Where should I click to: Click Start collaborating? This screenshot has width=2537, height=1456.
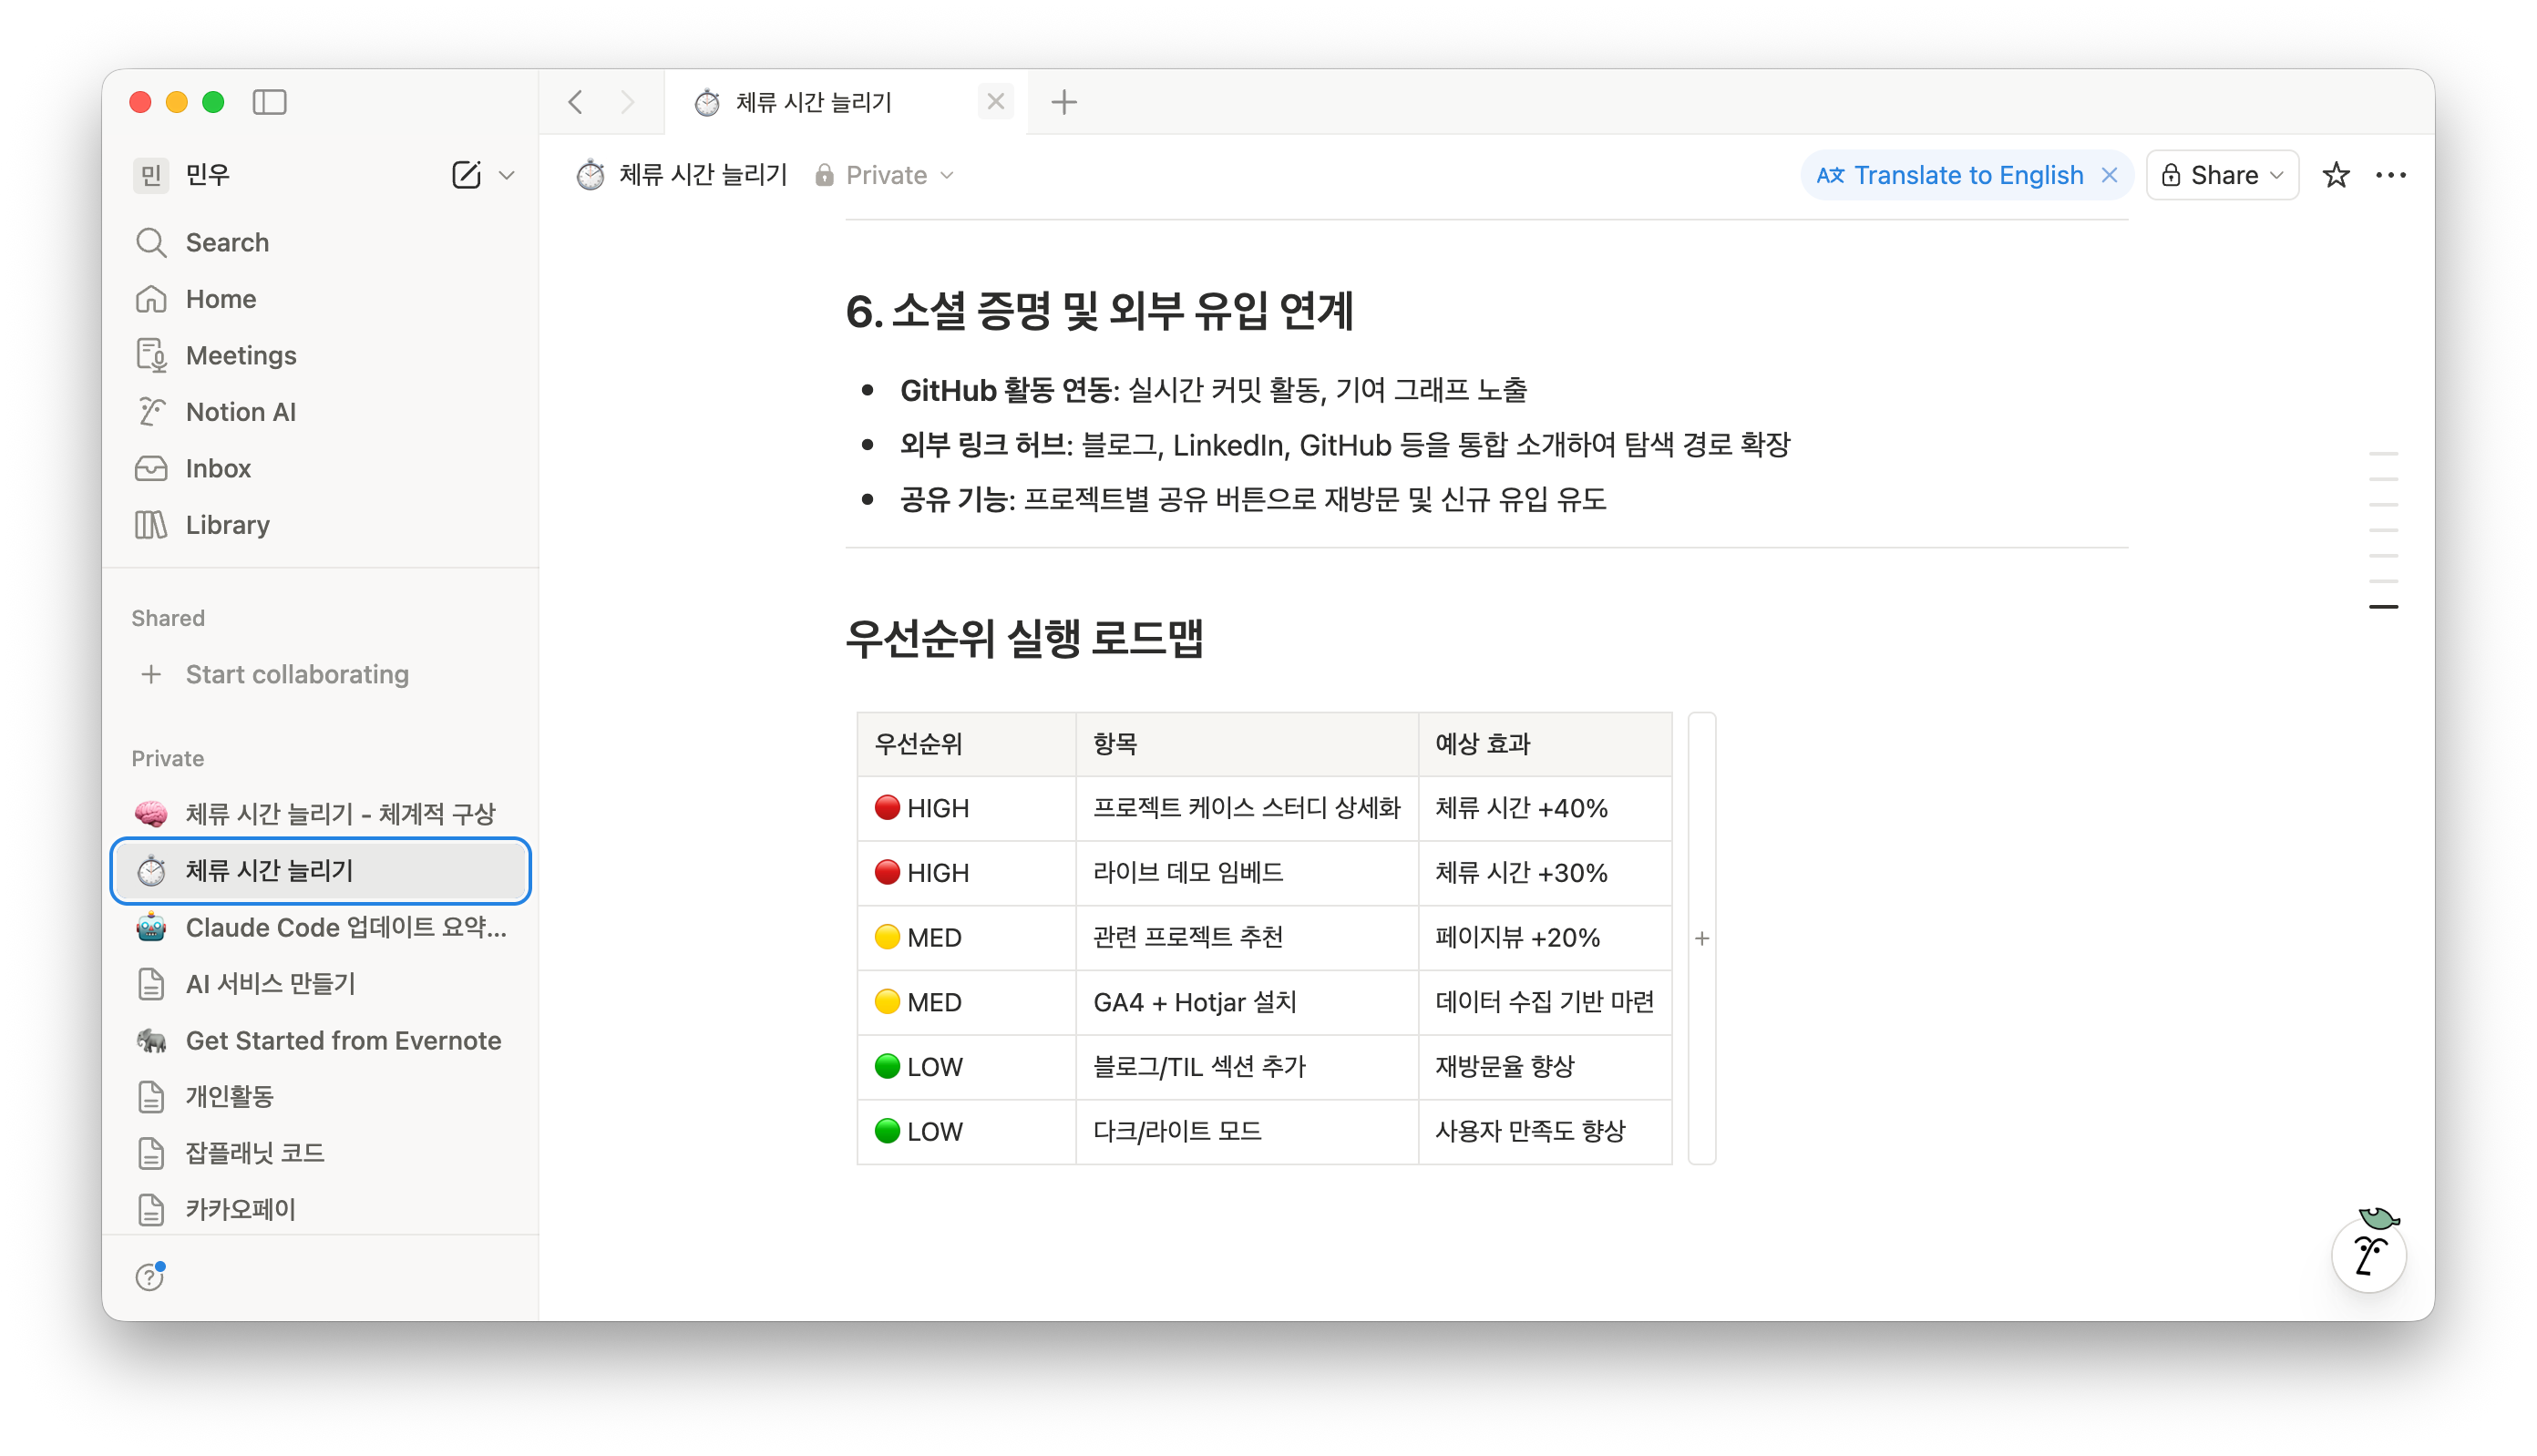(x=320, y=674)
